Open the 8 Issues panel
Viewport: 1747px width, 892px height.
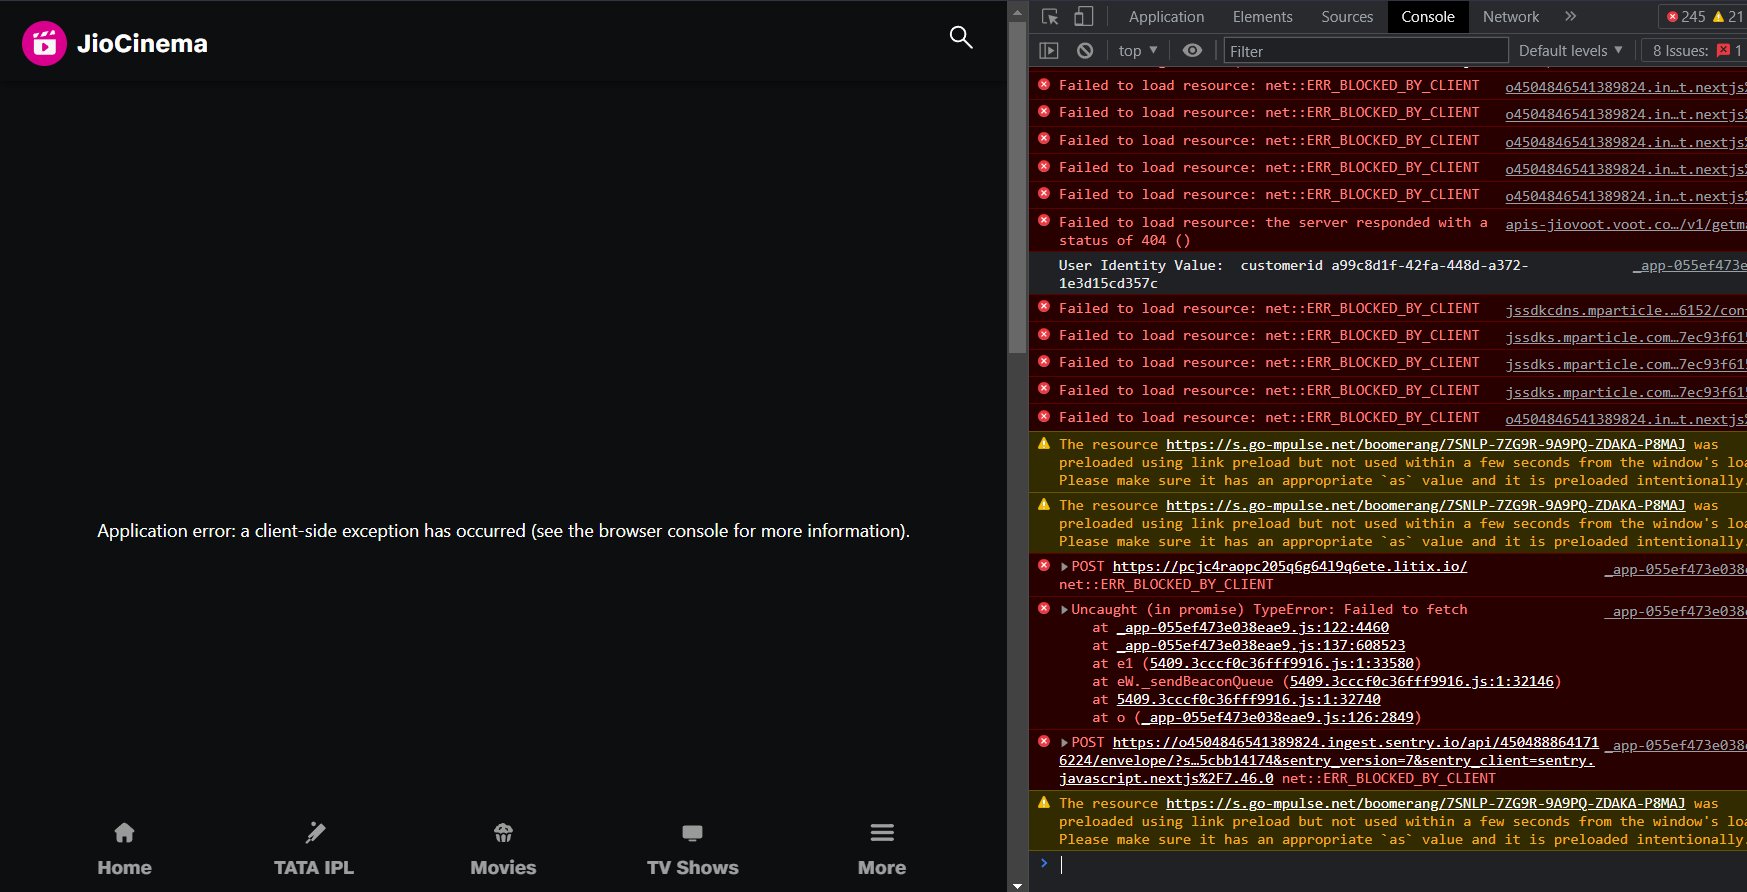tap(1696, 50)
